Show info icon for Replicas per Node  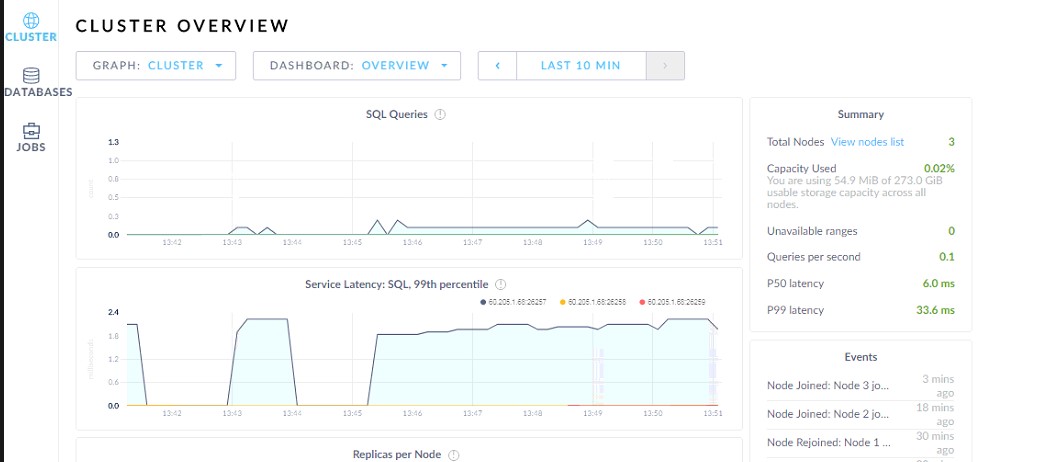pyautogui.click(x=454, y=455)
